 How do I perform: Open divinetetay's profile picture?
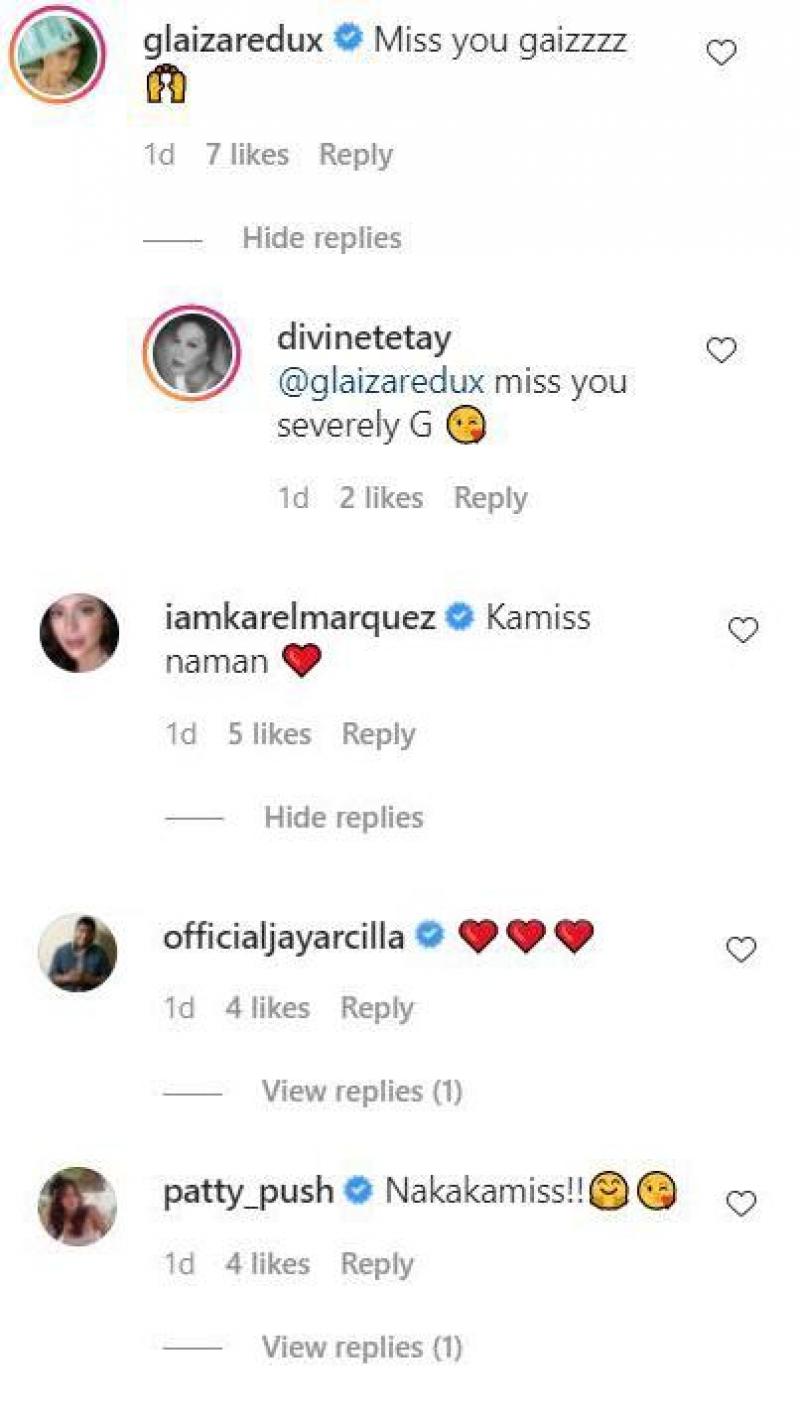(191, 354)
